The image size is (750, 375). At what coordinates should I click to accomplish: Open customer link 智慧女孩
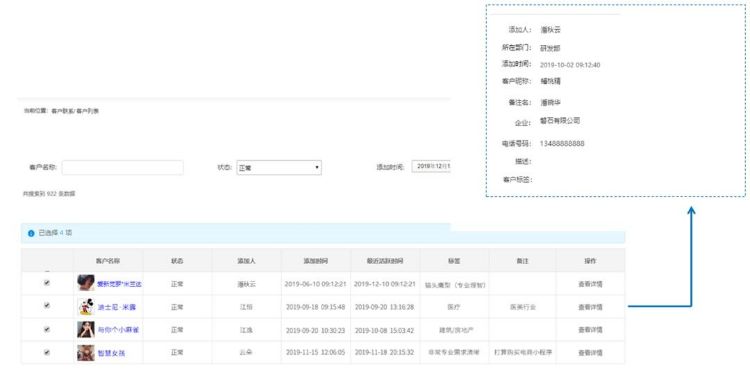111,353
